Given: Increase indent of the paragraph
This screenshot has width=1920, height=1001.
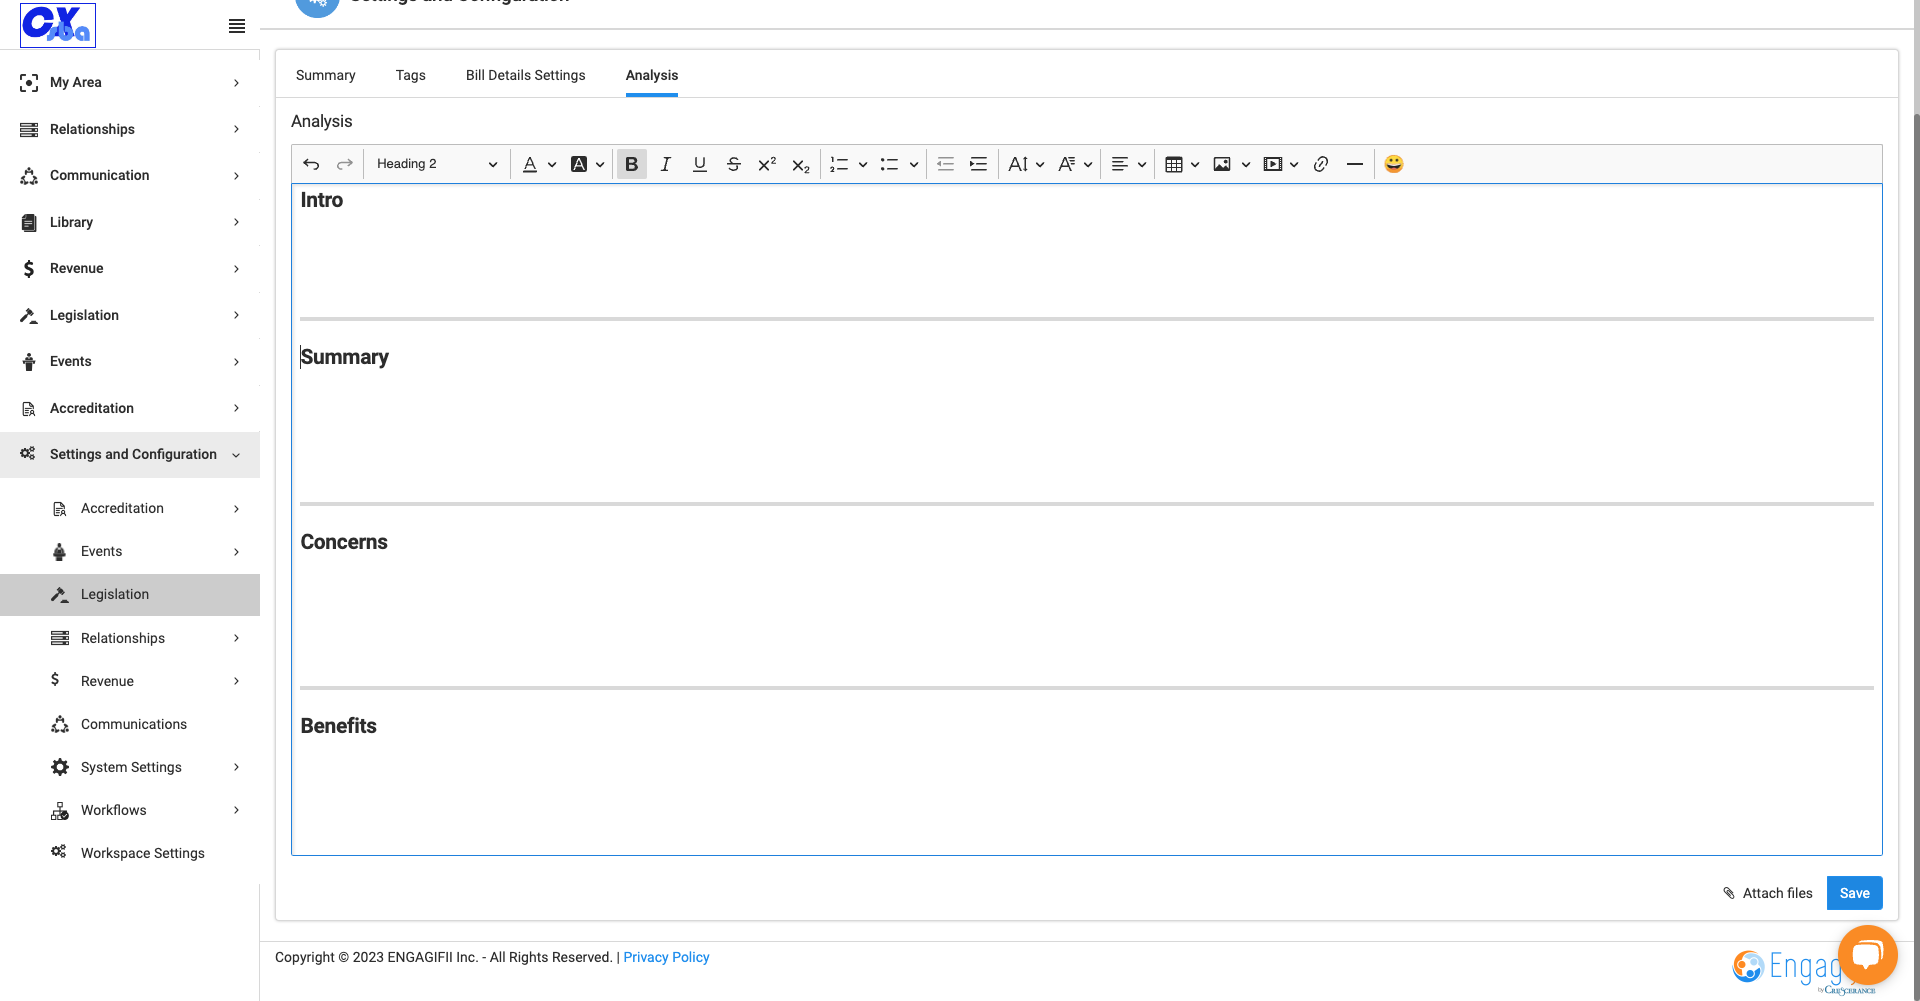Looking at the screenshot, I should (979, 164).
